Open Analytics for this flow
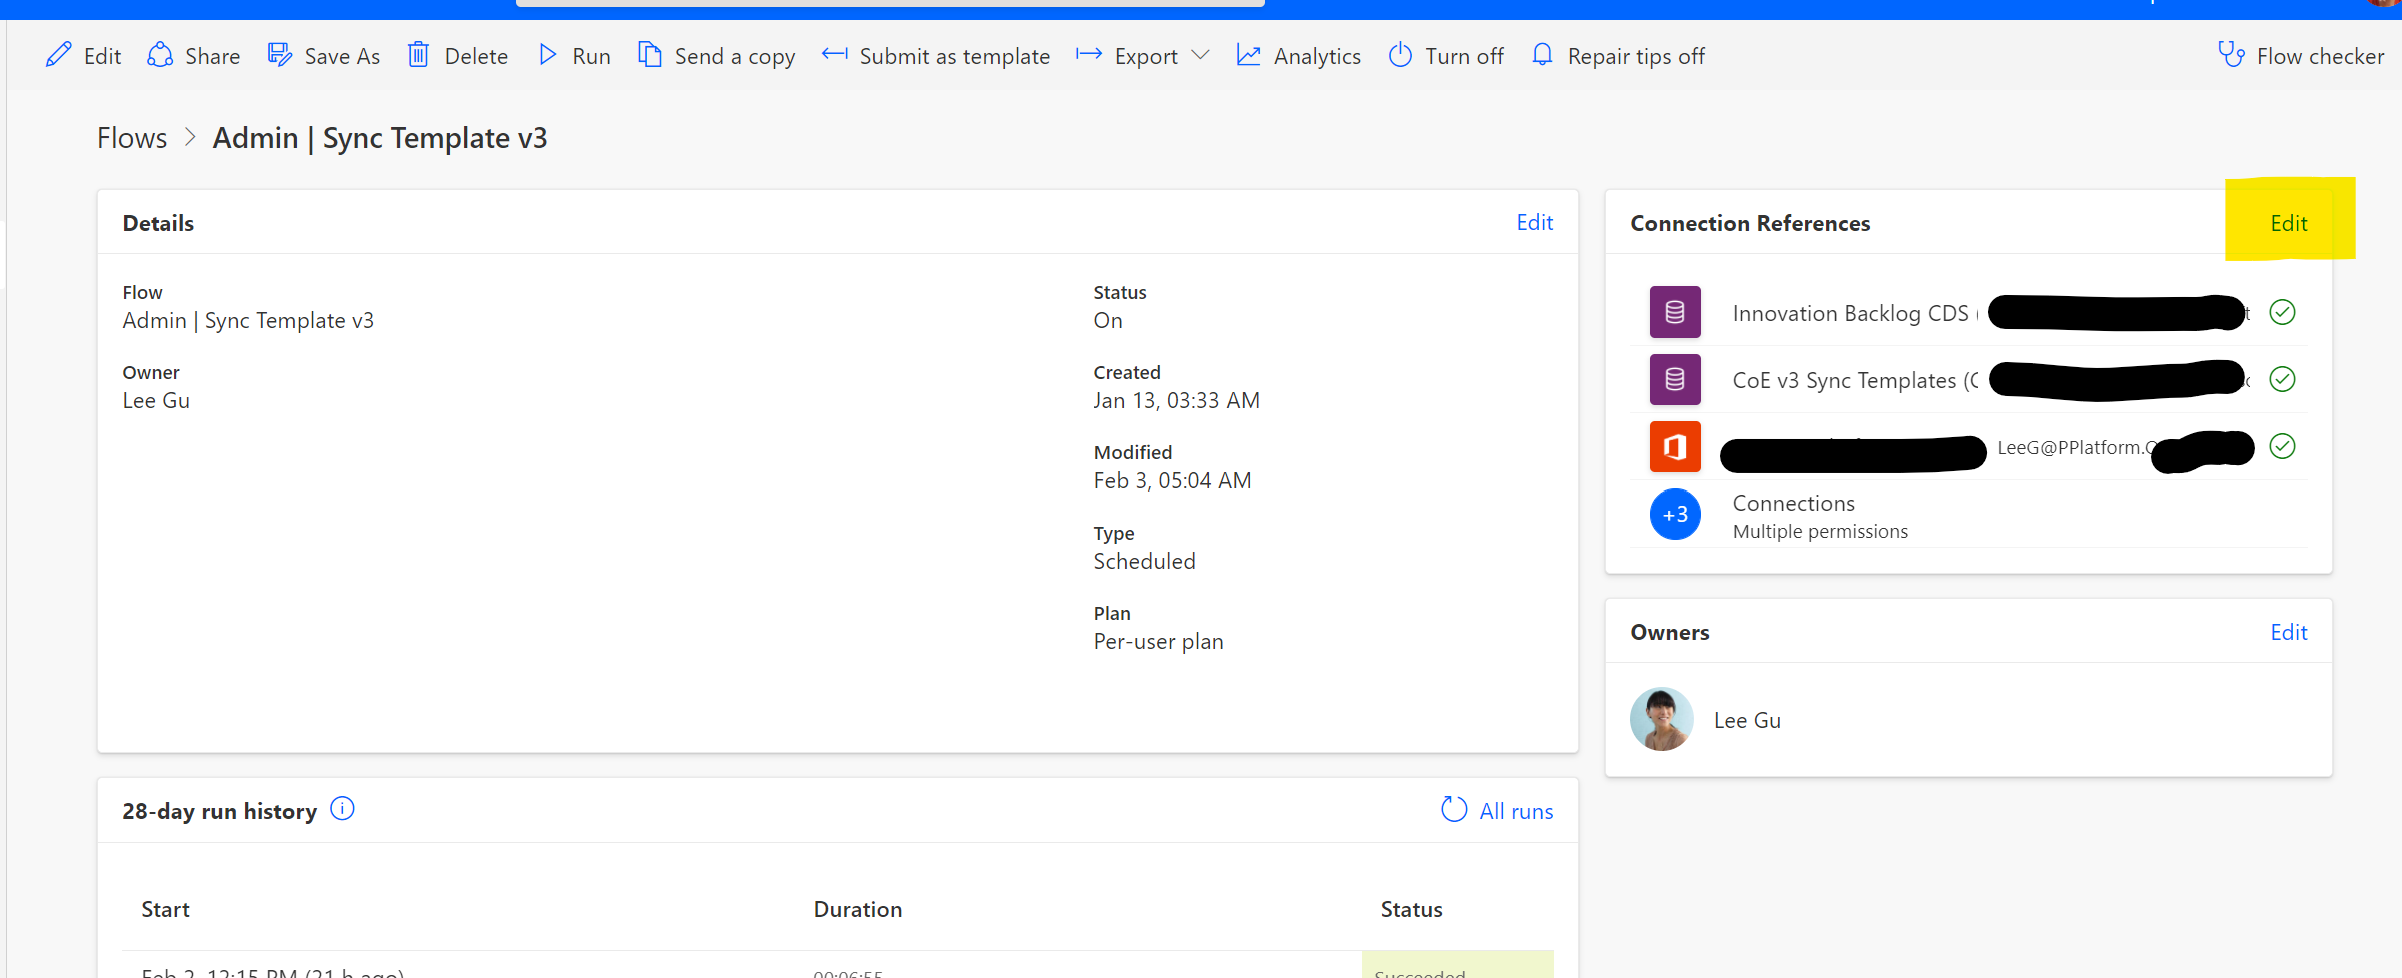The image size is (2402, 978). (x=1249, y=55)
